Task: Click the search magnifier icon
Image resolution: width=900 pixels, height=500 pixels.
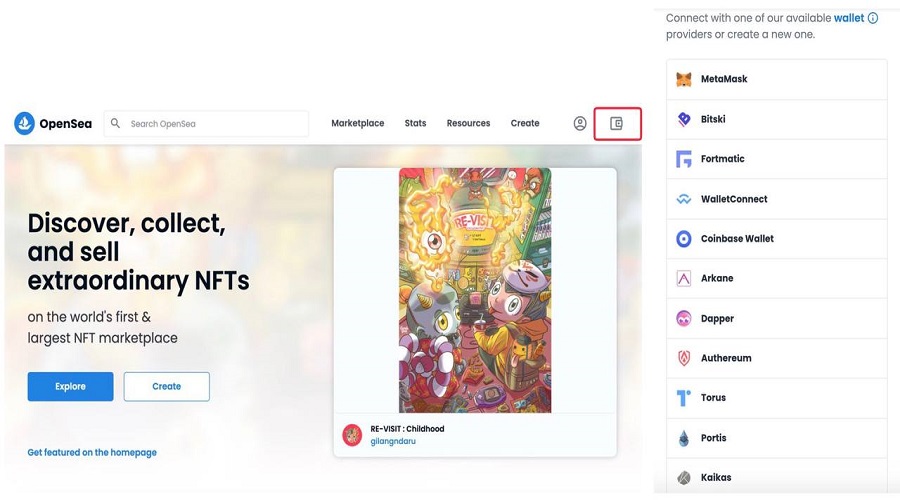Action: tap(115, 123)
